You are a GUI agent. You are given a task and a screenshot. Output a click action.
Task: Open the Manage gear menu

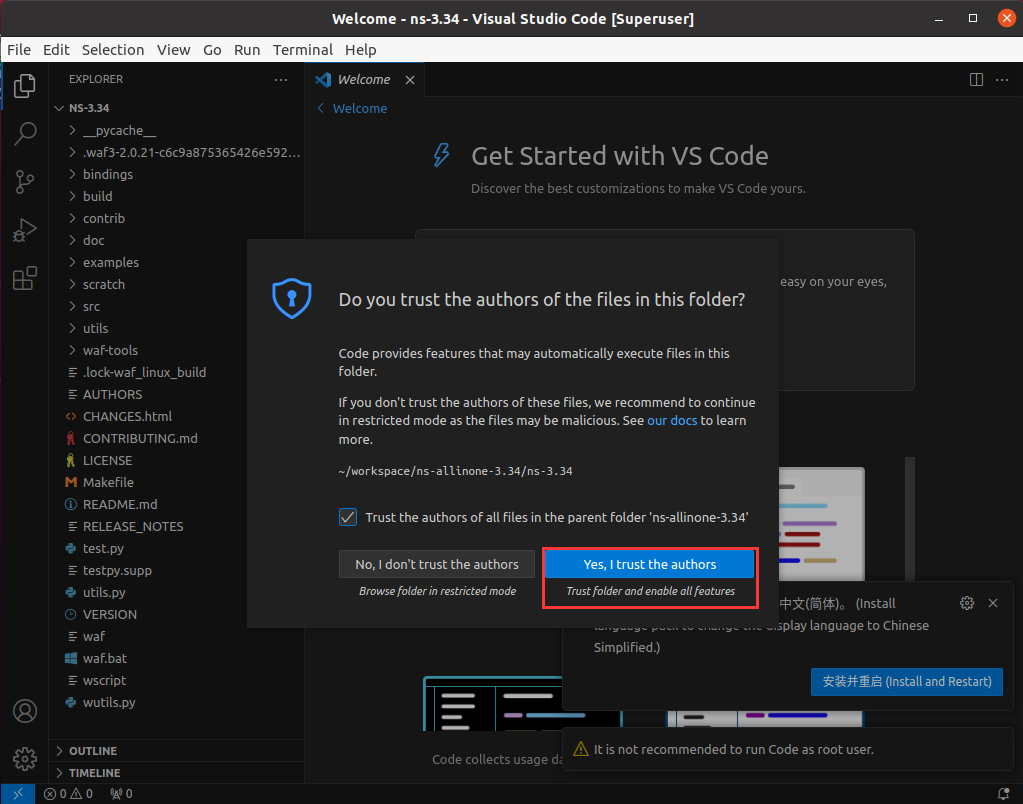point(25,758)
